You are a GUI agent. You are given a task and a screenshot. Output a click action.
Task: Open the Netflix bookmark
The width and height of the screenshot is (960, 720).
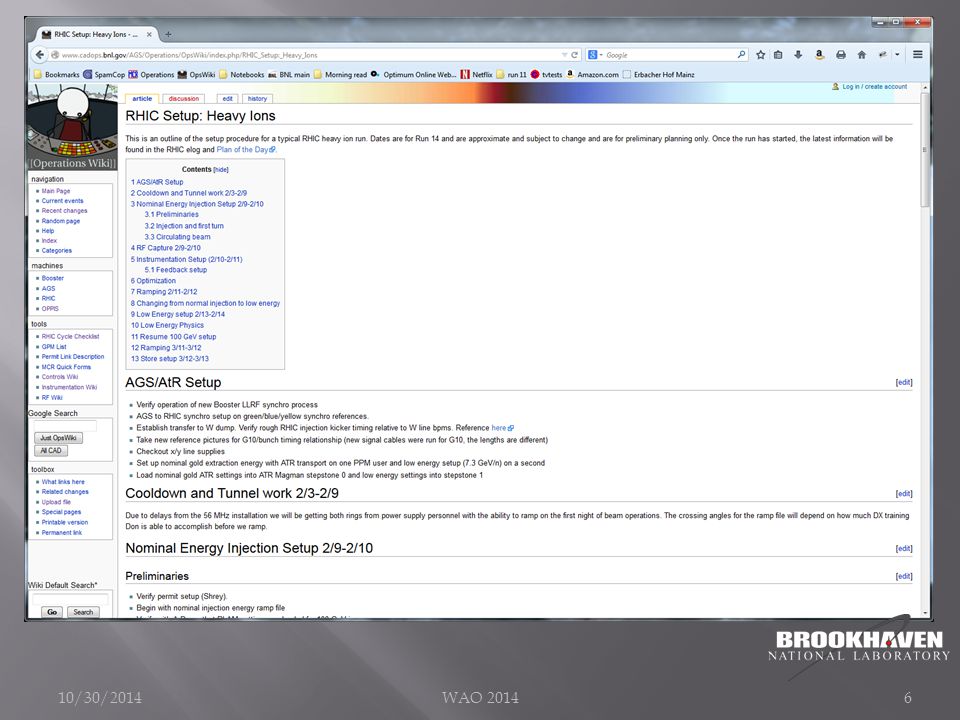pyautogui.click(x=476, y=75)
